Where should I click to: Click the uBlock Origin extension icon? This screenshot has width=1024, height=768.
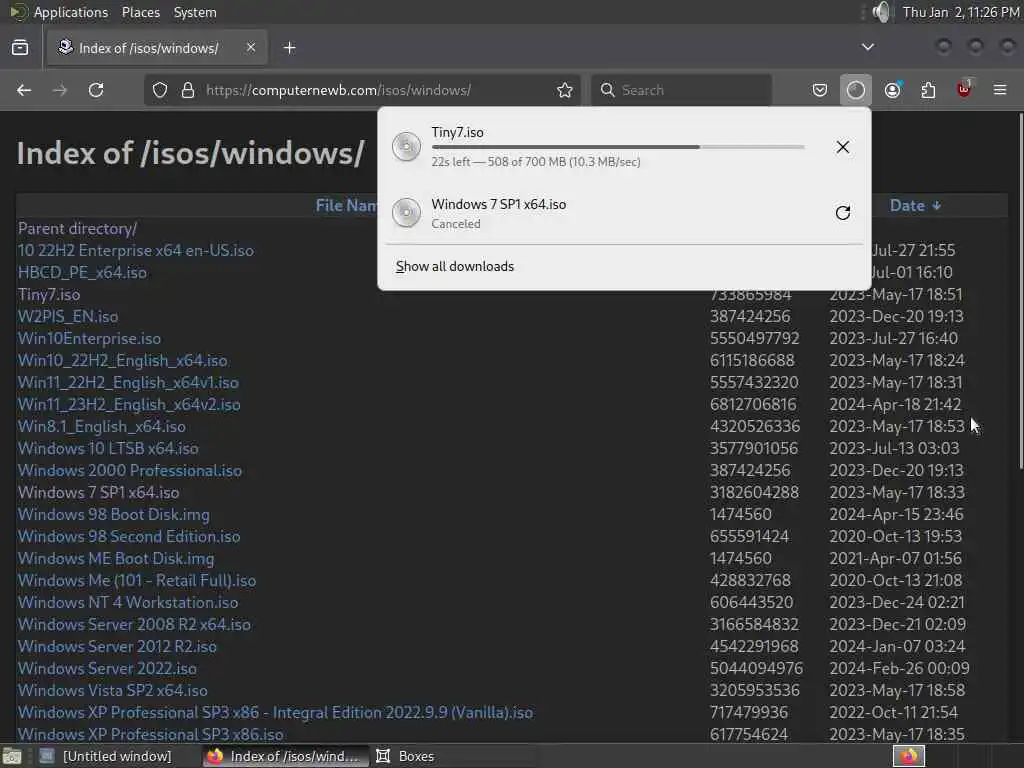click(x=964, y=89)
